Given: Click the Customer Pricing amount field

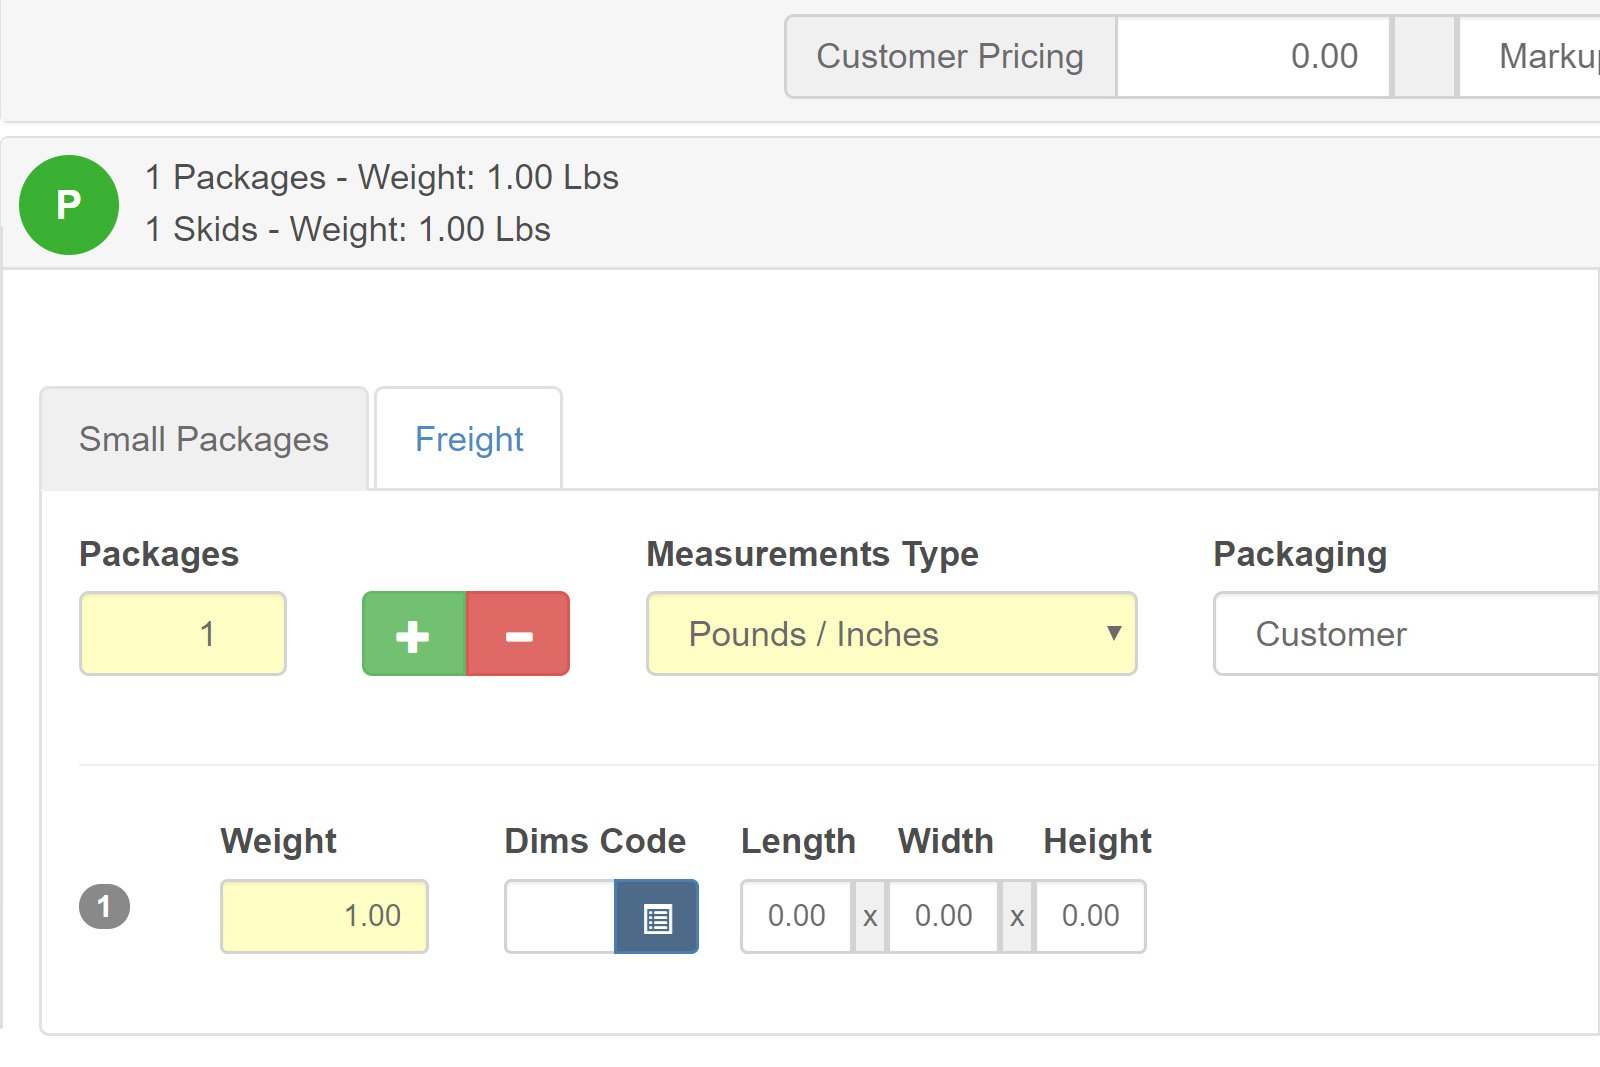Looking at the screenshot, I should [1253, 57].
